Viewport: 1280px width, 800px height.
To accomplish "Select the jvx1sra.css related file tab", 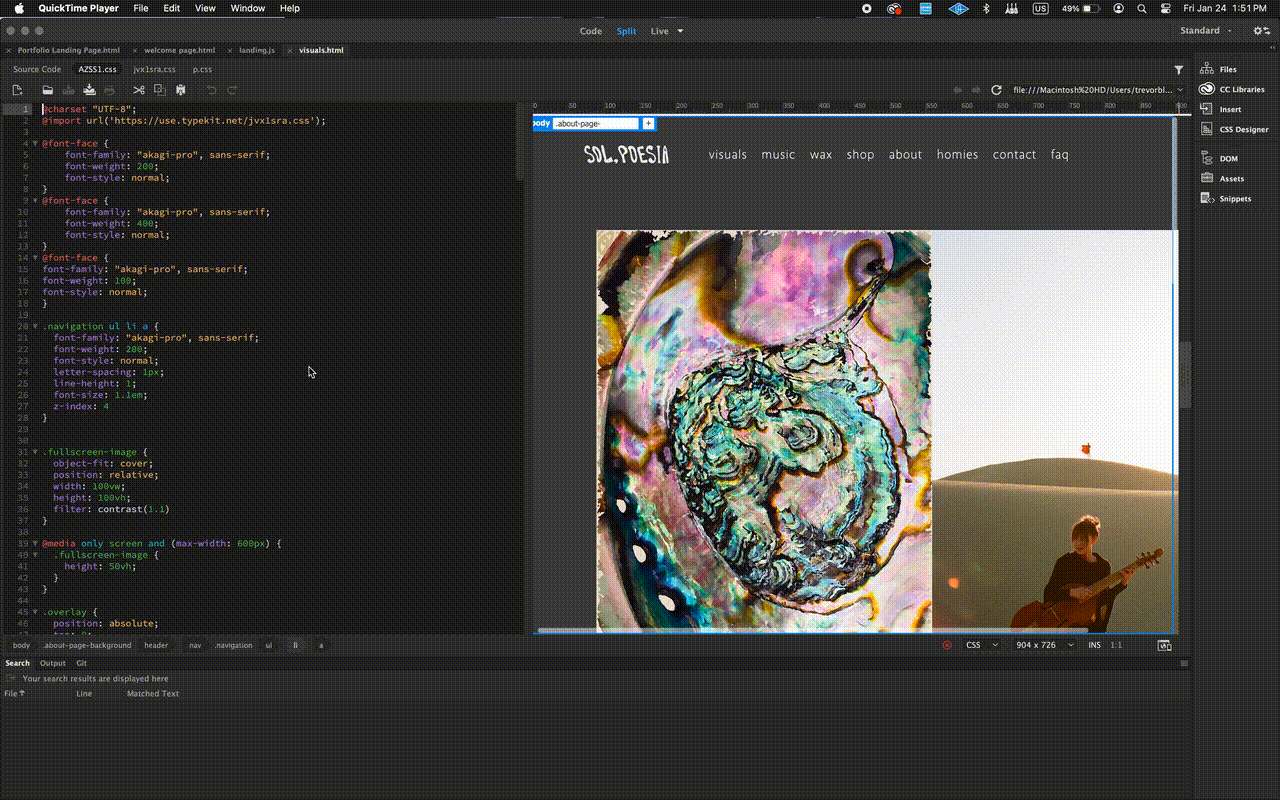I will pyautogui.click(x=154, y=69).
